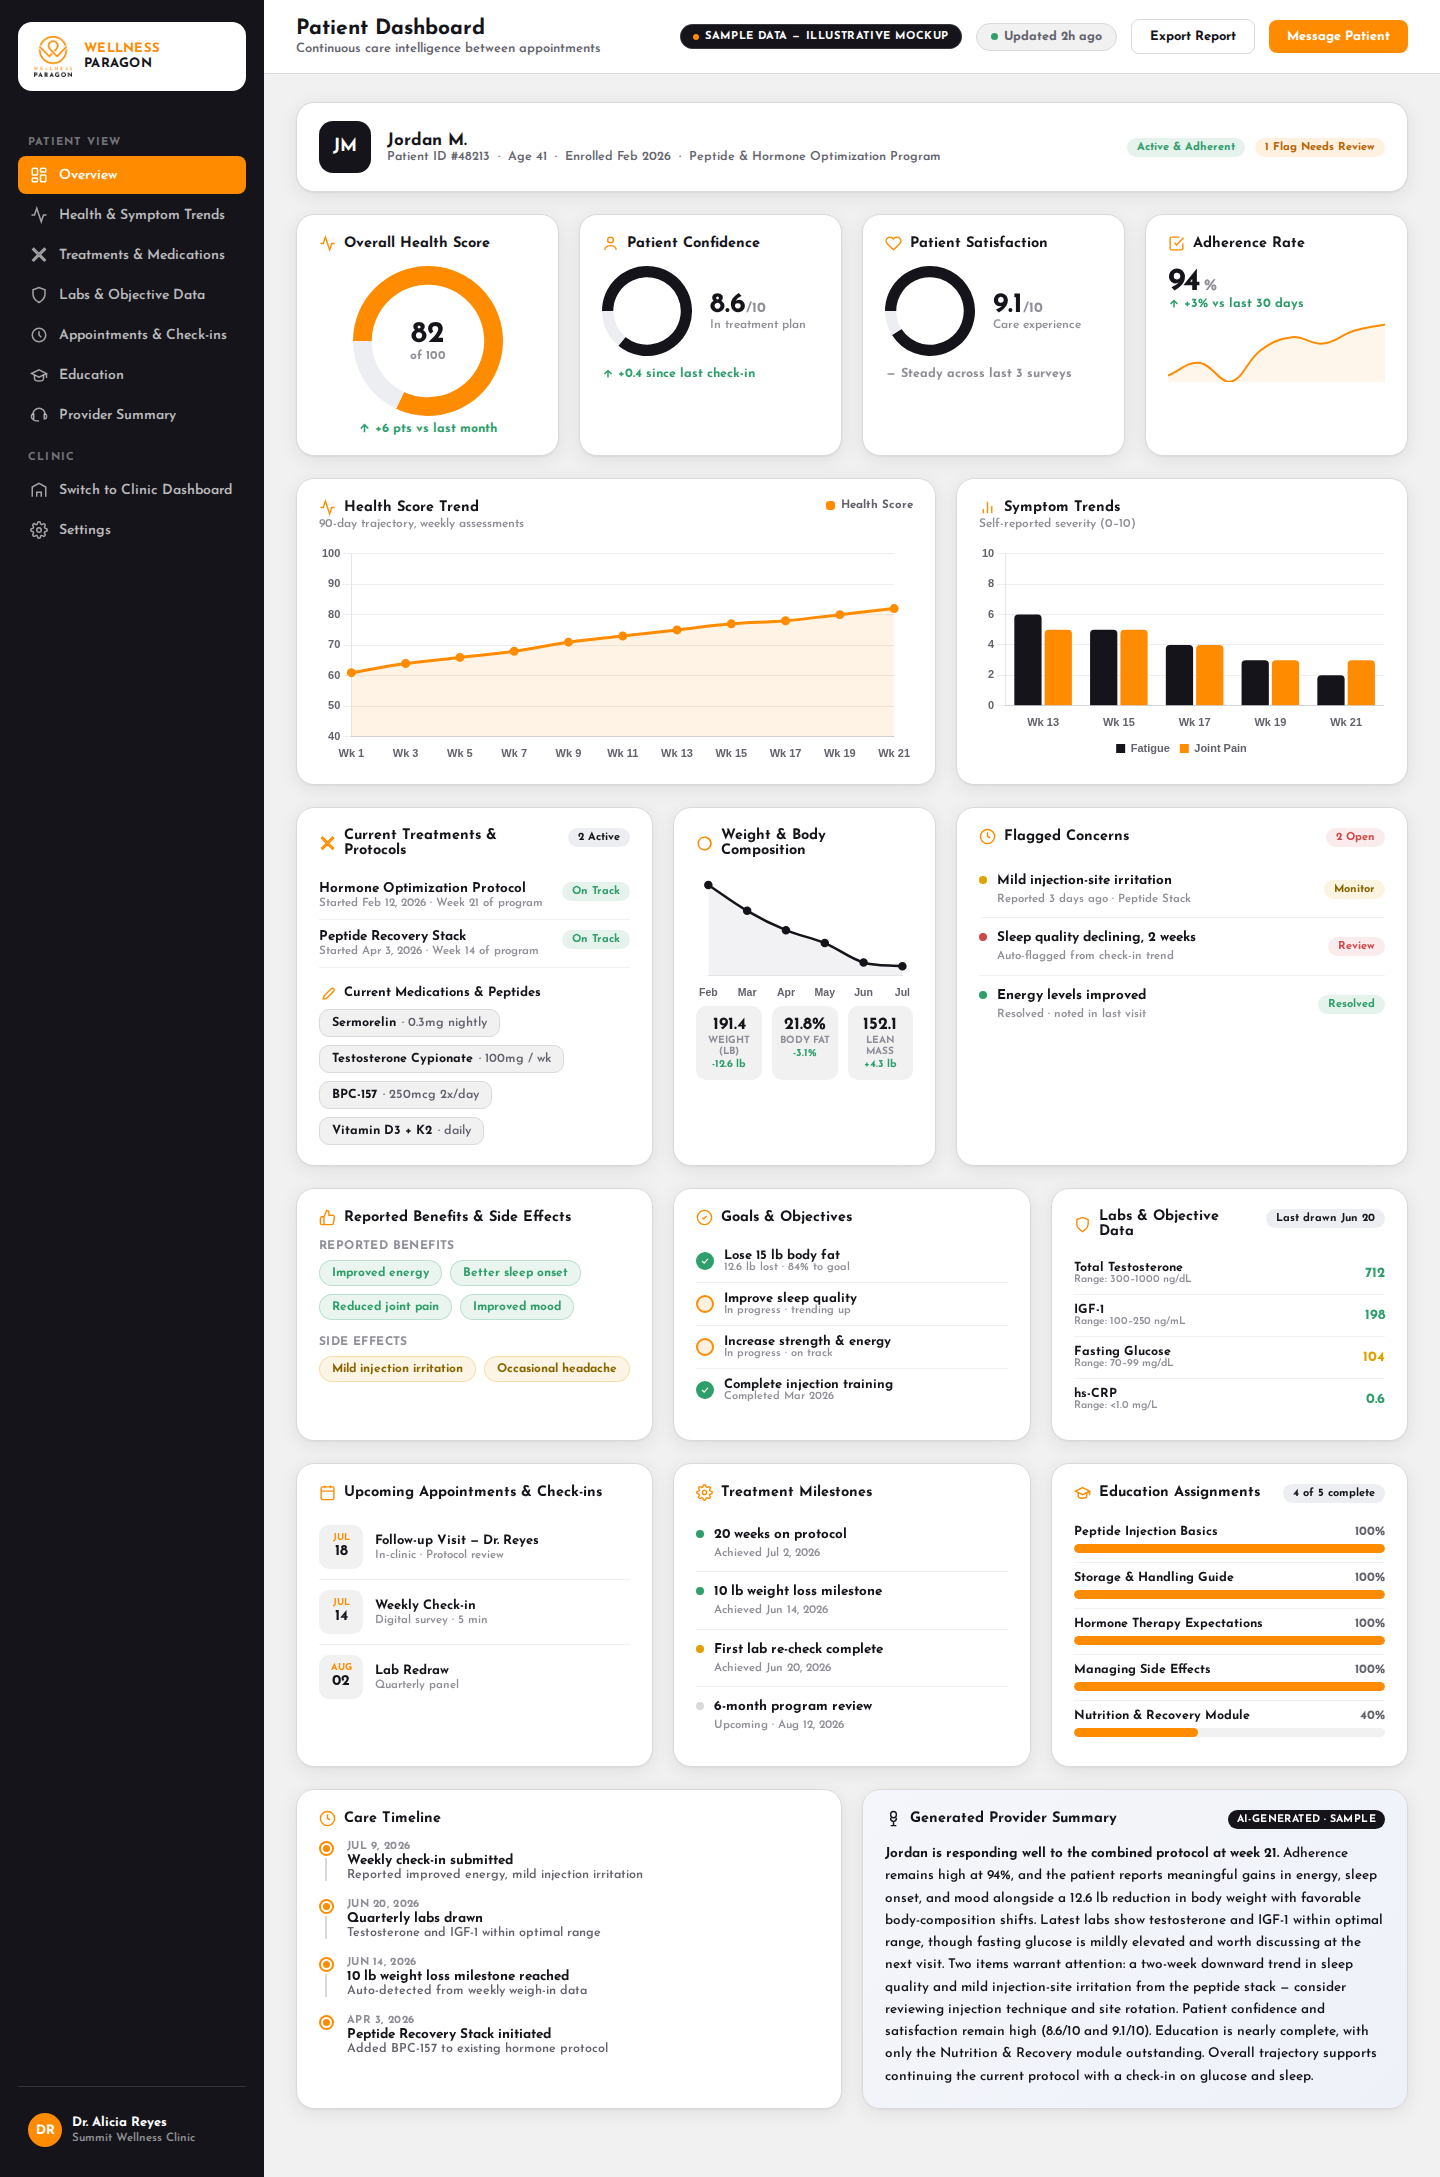The image size is (1440, 2177).
Task: Click the Treatments & Medications cross icon
Action: click(39, 255)
